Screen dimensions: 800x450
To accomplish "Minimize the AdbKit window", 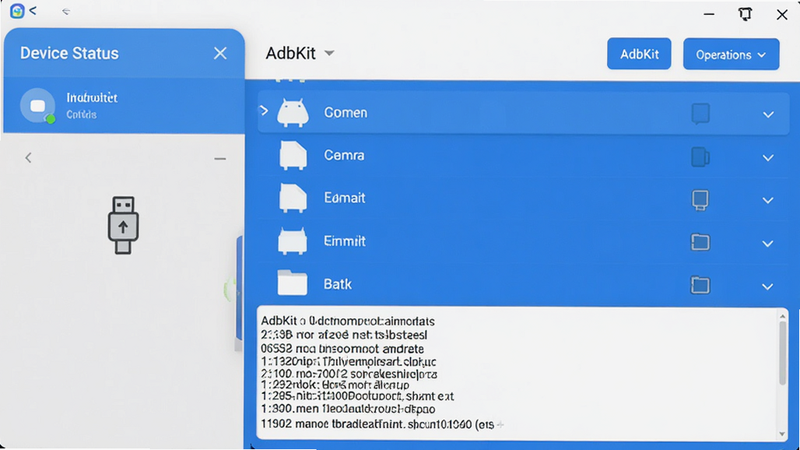I will coord(709,14).
